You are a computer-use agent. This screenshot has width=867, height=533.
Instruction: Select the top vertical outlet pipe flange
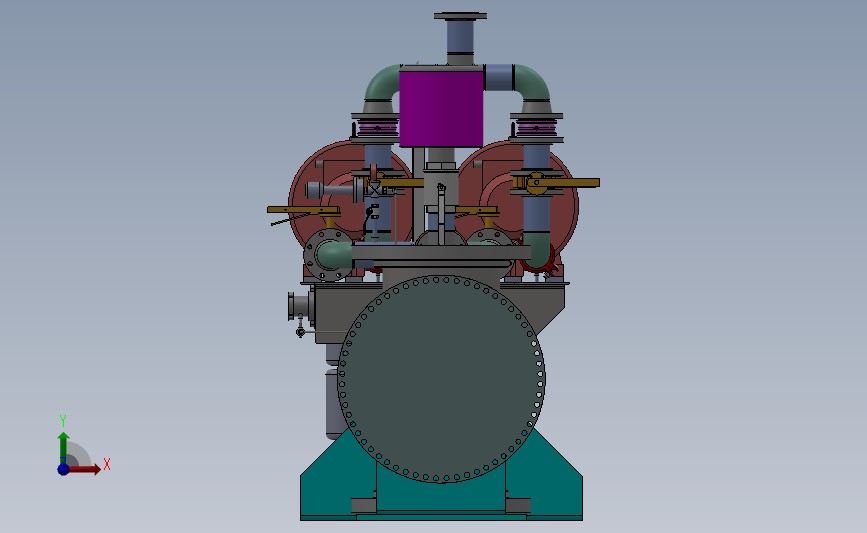pyautogui.click(x=460, y=16)
